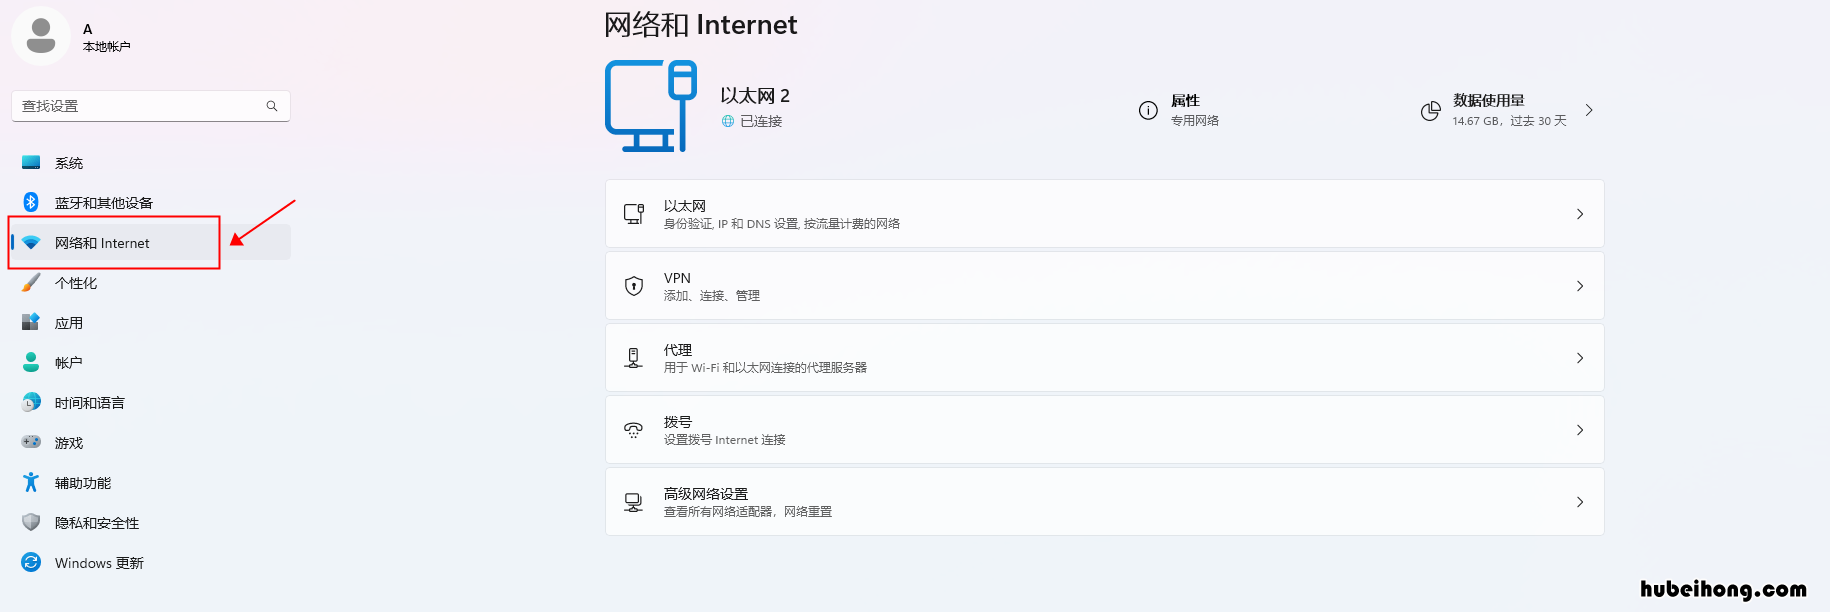Click the search magnifier icon in 查找设置
The image size is (1830, 612).
point(272,106)
